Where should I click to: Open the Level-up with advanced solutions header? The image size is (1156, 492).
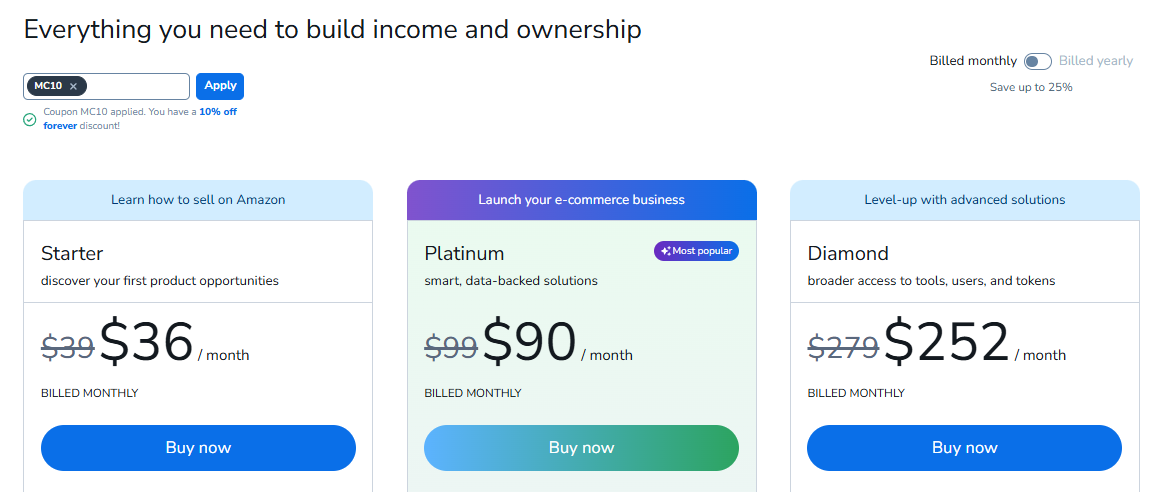(x=965, y=200)
